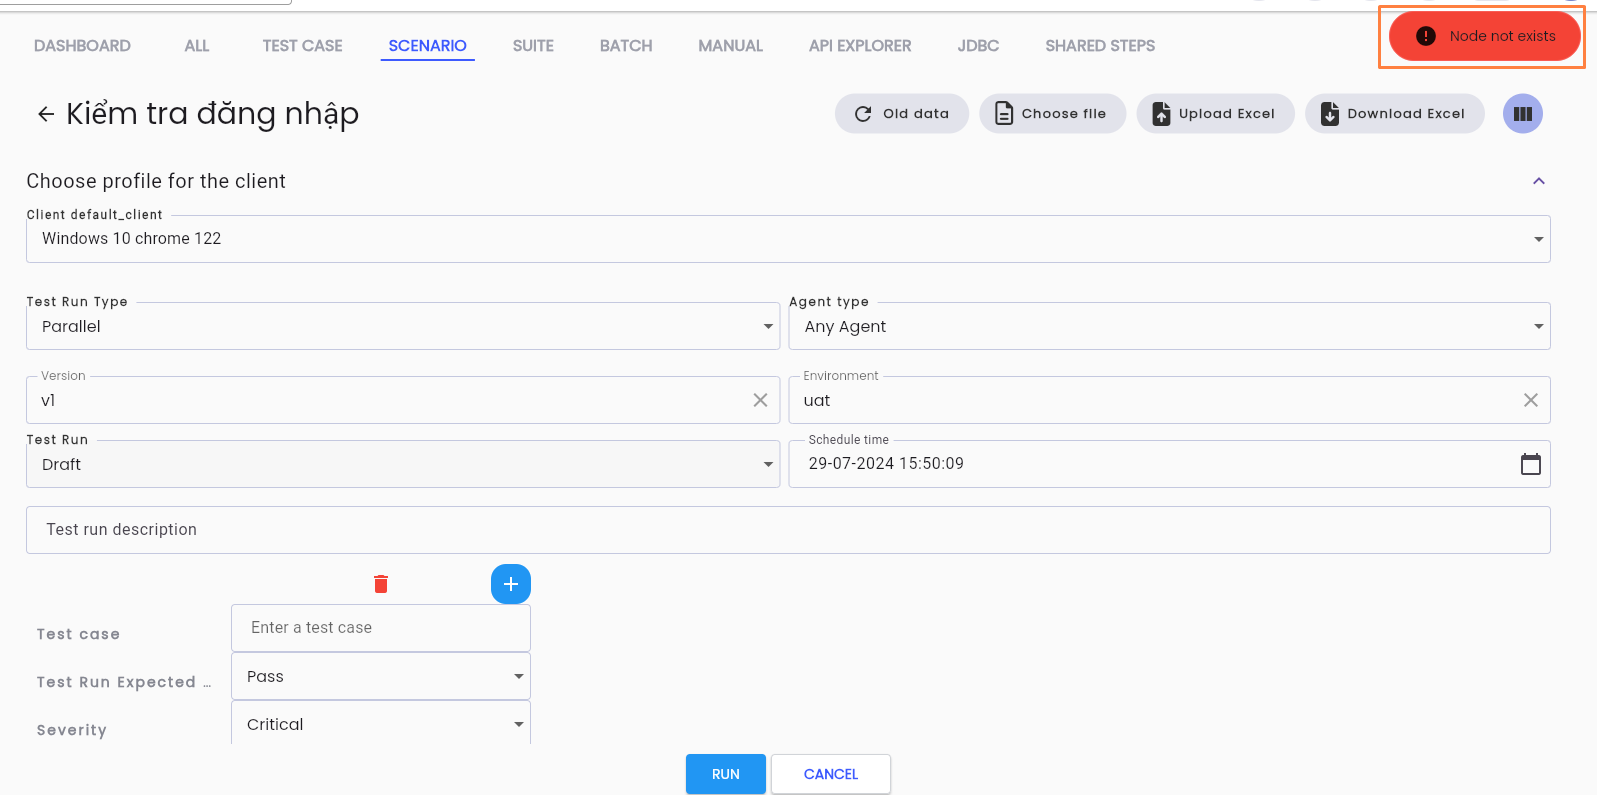This screenshot has height=795, width=1597.
Task: Open the Test Run Type dropdown
Action: (403, 326)
